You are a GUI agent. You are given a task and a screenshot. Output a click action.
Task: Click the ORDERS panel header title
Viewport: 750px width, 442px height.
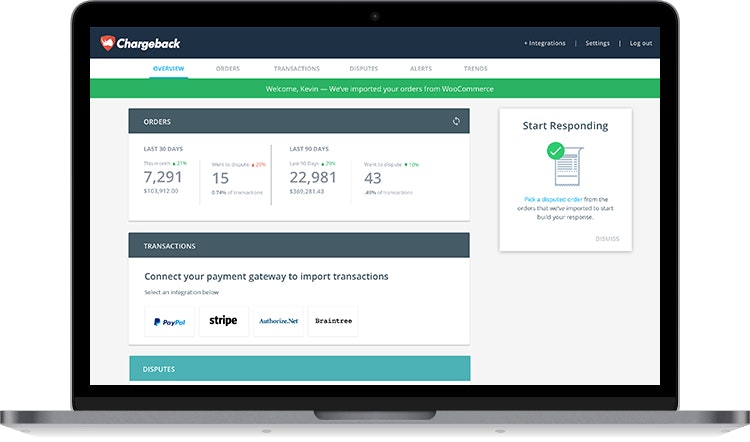[x=157, y=122]
